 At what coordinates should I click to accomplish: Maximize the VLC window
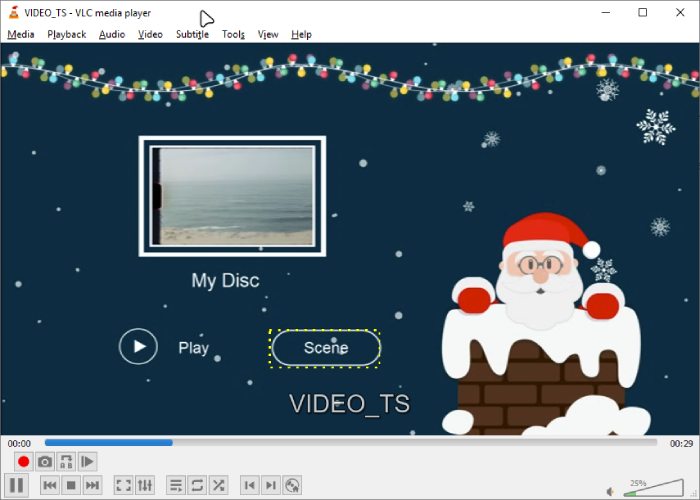(642, 12)
